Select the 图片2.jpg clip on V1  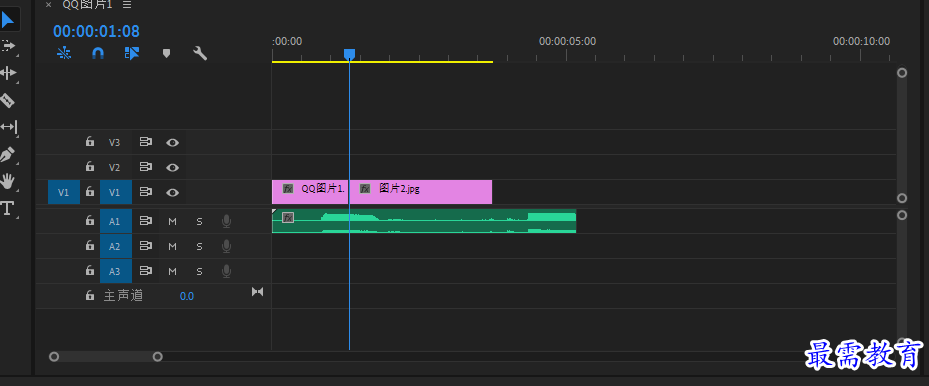tap(421, 192)
